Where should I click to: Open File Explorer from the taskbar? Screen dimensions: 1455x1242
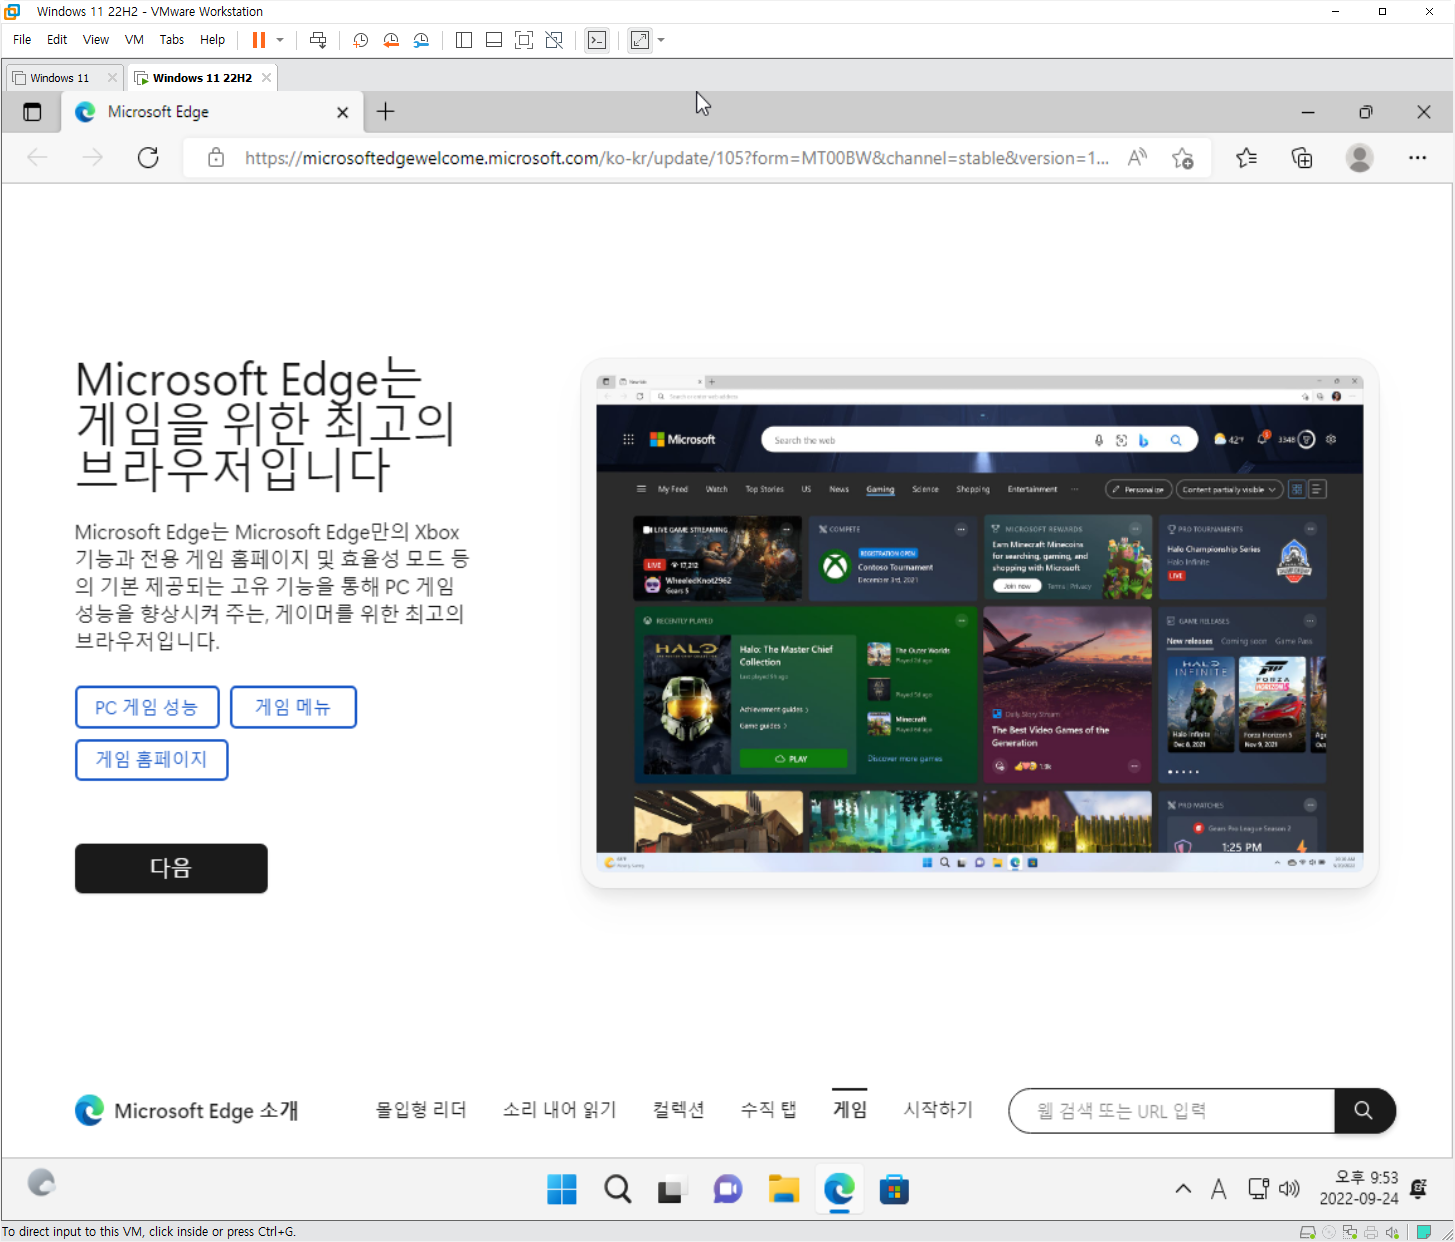point(784,1189)
